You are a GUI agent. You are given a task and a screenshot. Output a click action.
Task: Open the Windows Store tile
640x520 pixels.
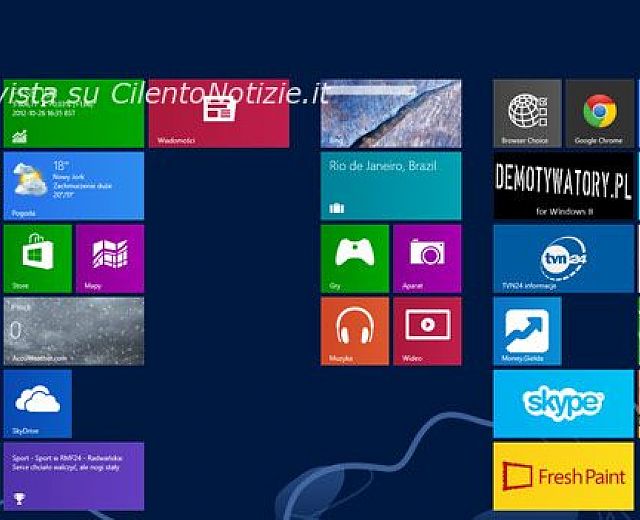38,259
